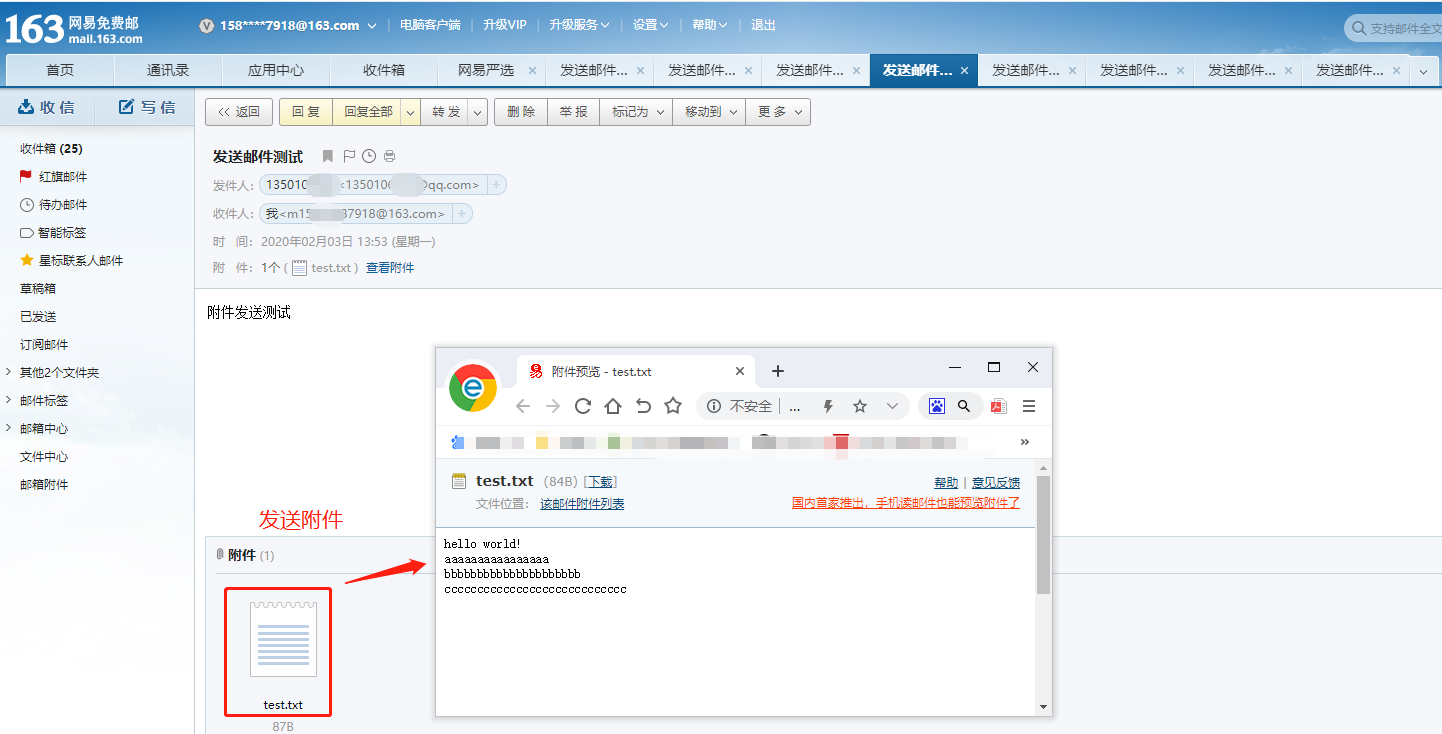Click 升级VIP in the header
This screenshot has width=1442, height=734.
coord(505,25)
